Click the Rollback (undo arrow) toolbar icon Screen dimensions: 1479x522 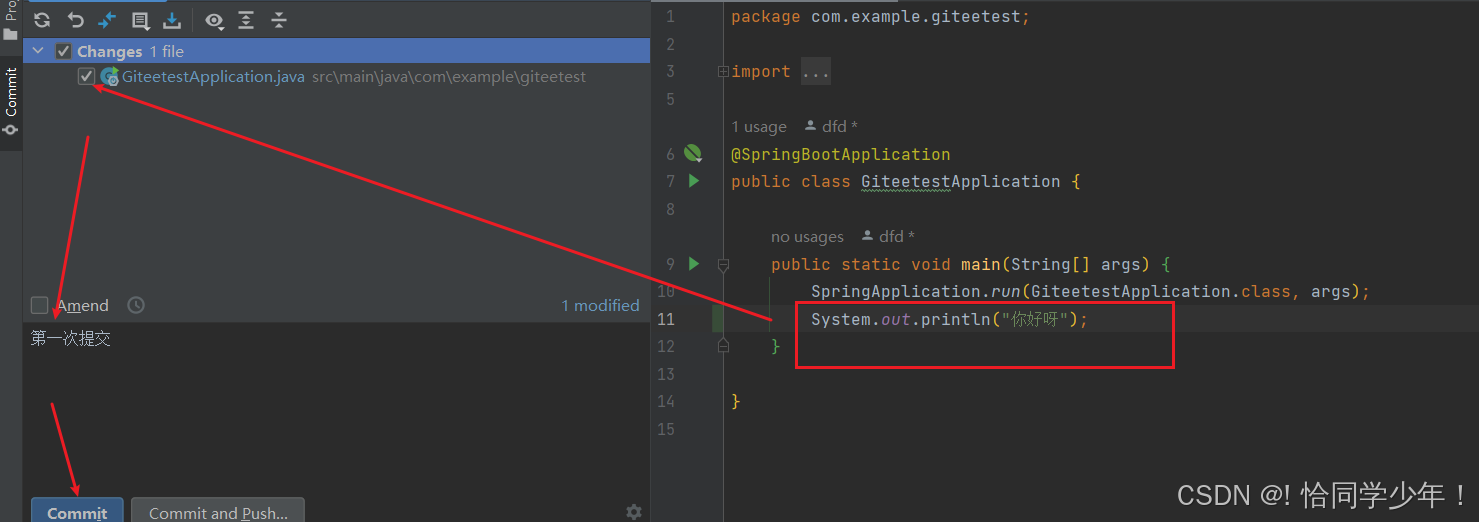(x=75, y=20)
